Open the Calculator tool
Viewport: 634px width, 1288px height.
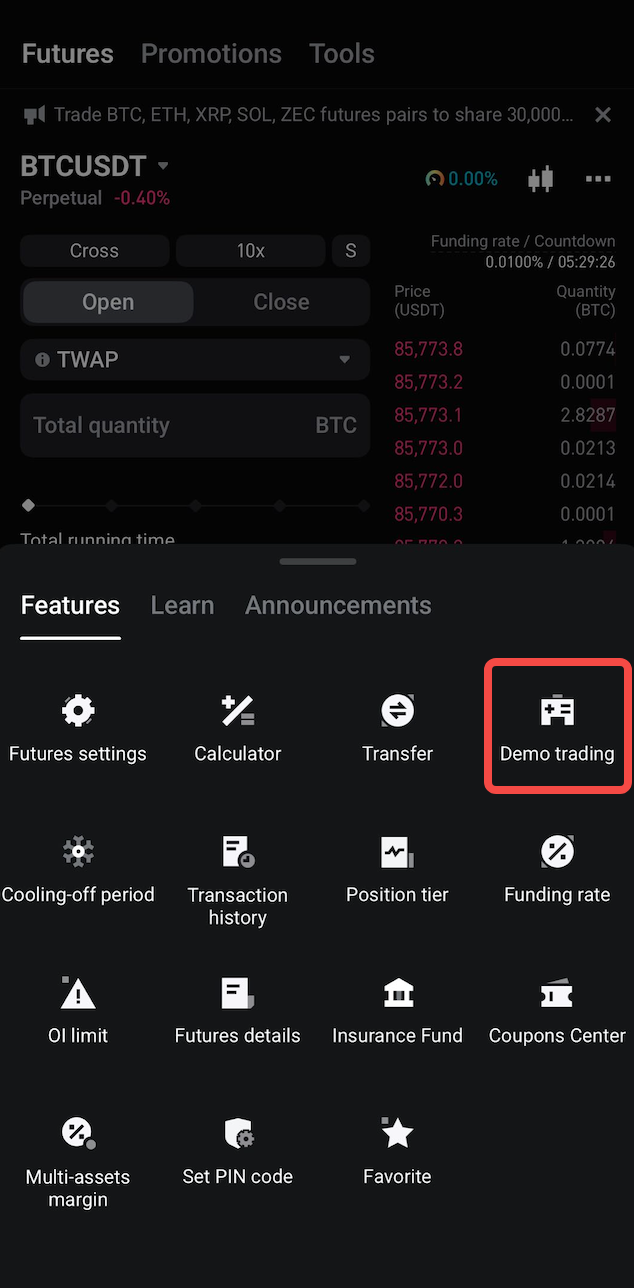point(237,725)
